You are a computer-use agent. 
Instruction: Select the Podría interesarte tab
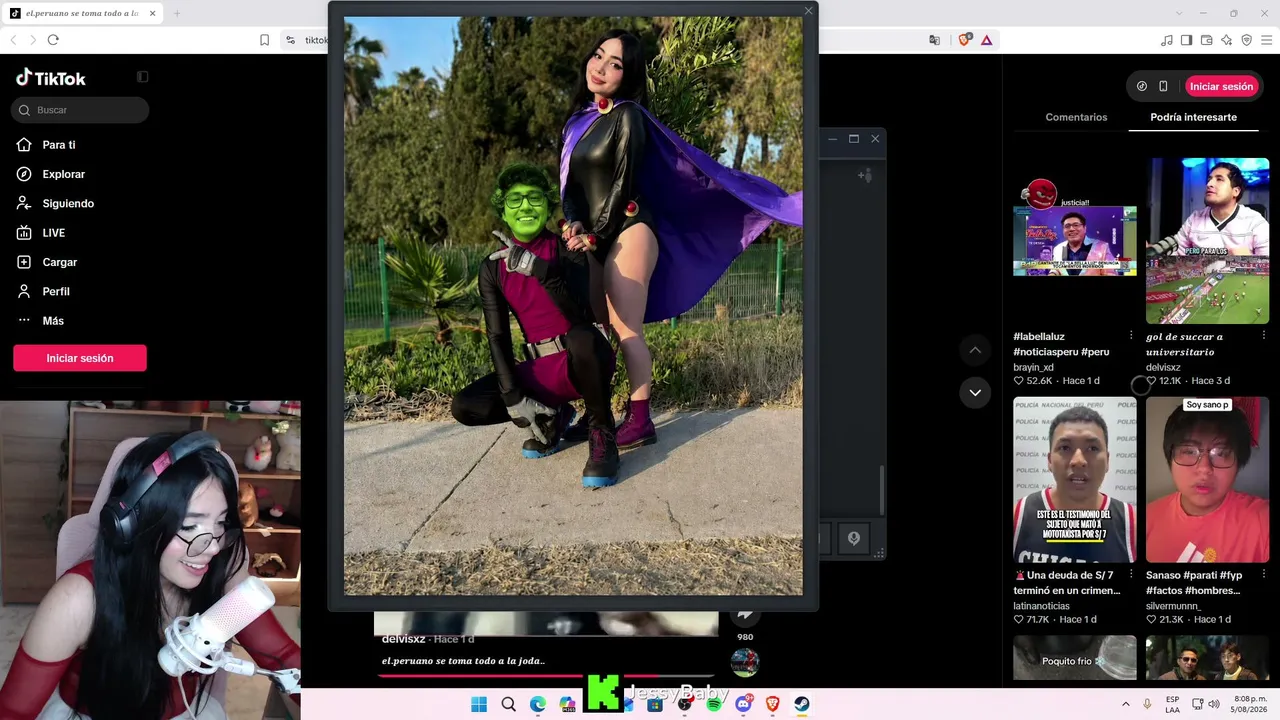1193,117
